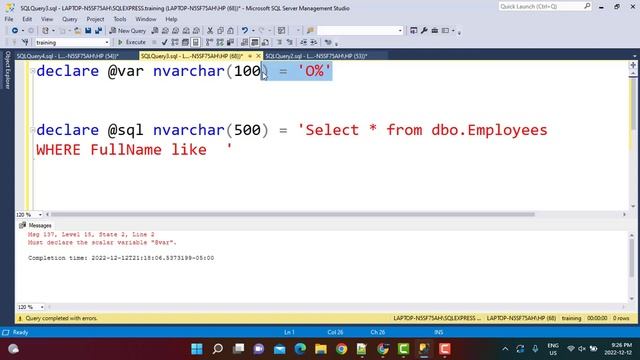
Task: Toggle Include Live Query Statistics
Action: click(x=220, y=42)
